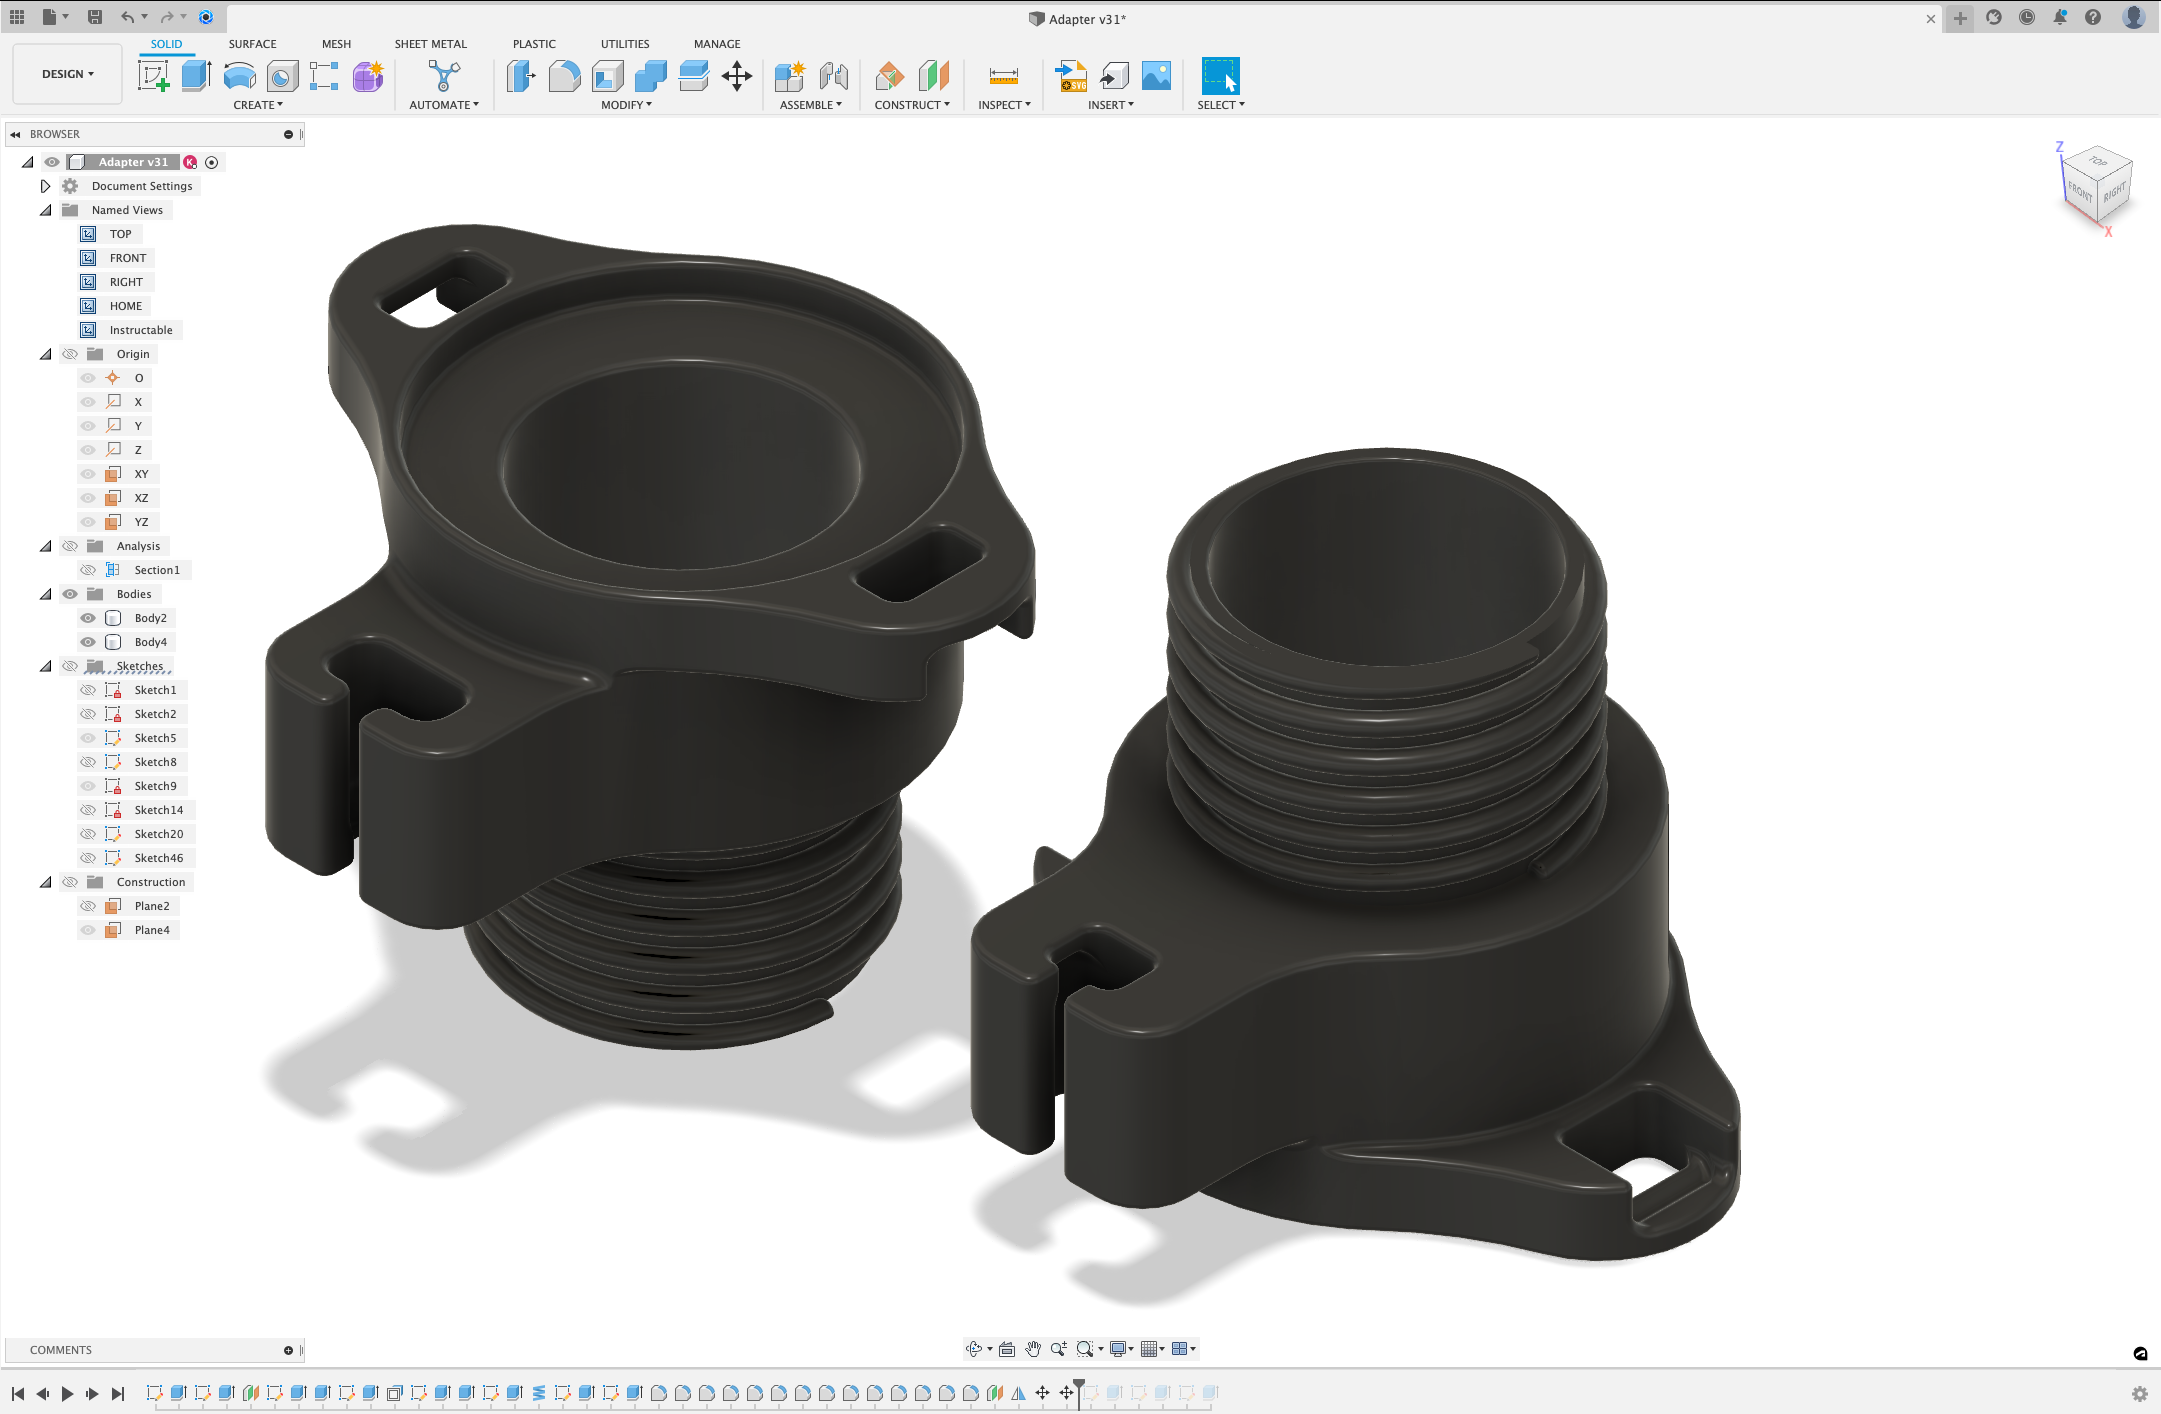Click the timeline play button

click(x=67, y=1393)
